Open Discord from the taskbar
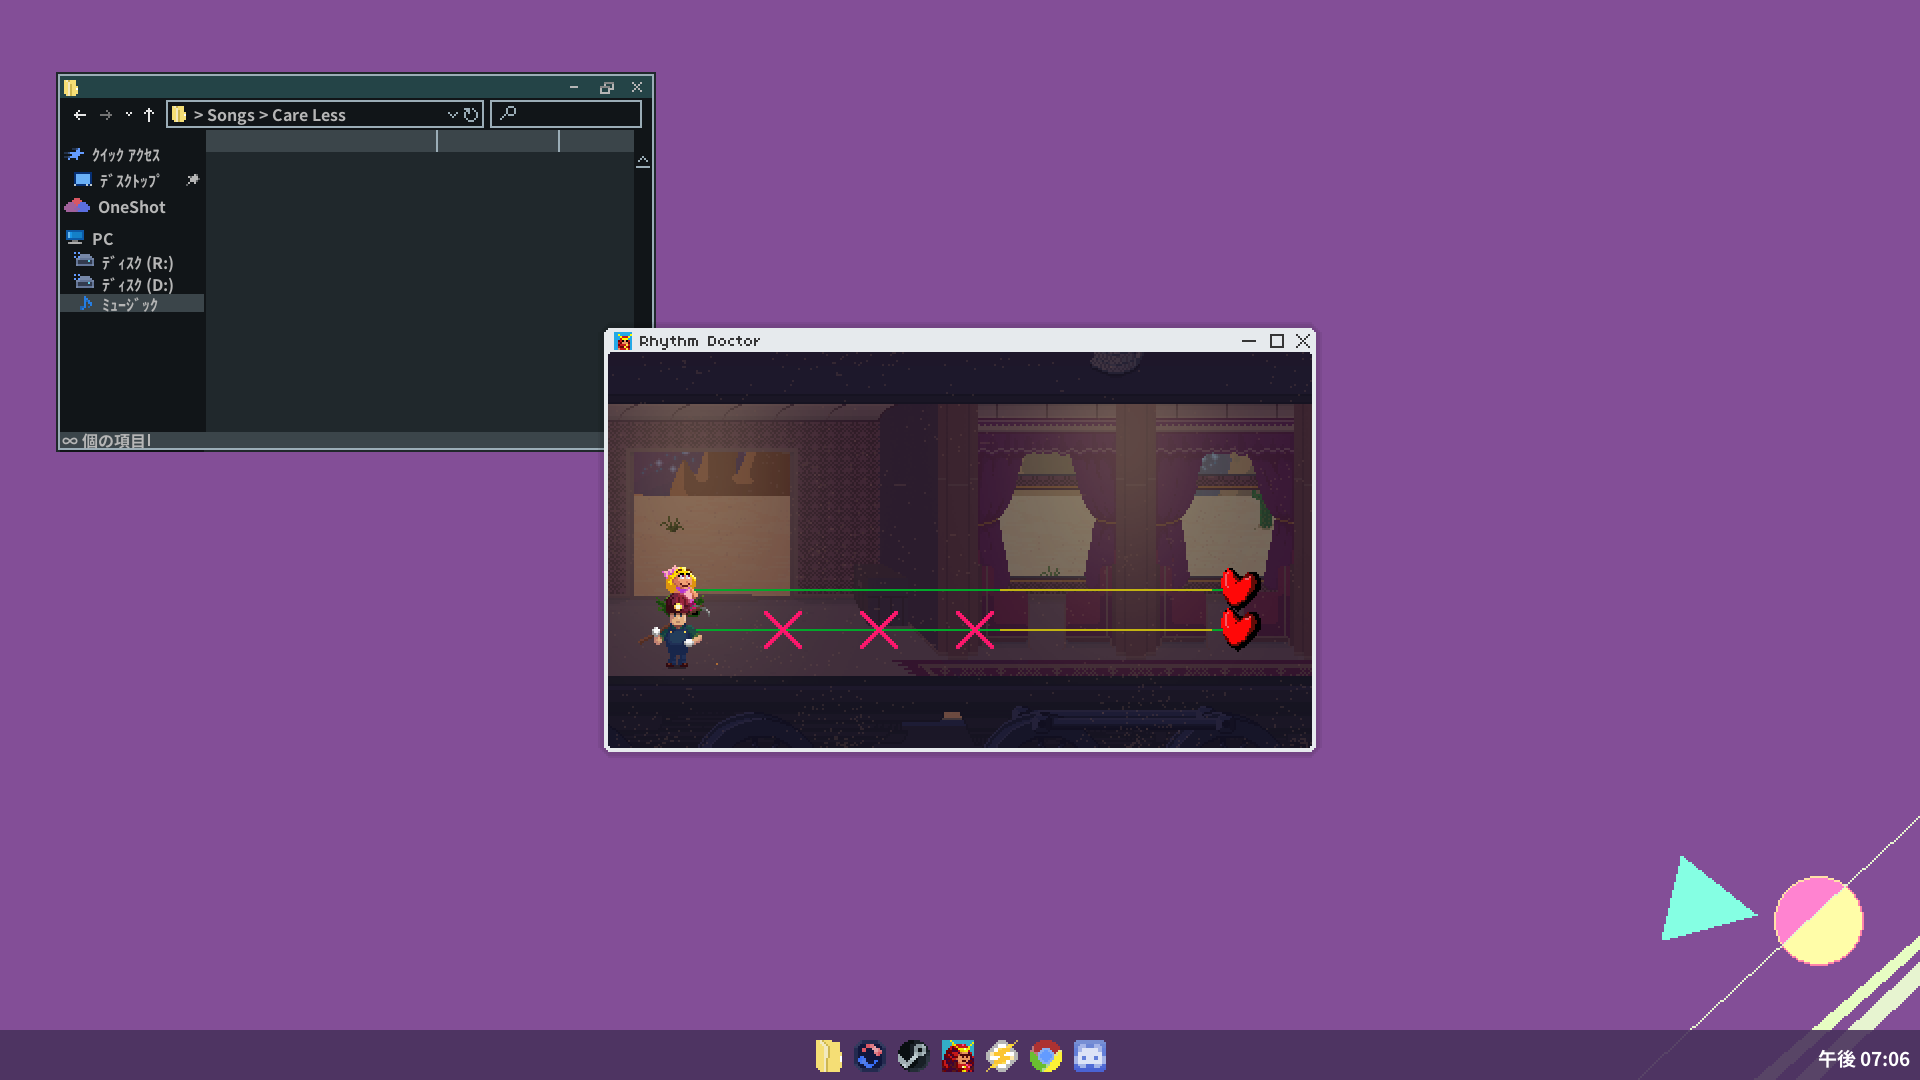 point(1090,1056)
